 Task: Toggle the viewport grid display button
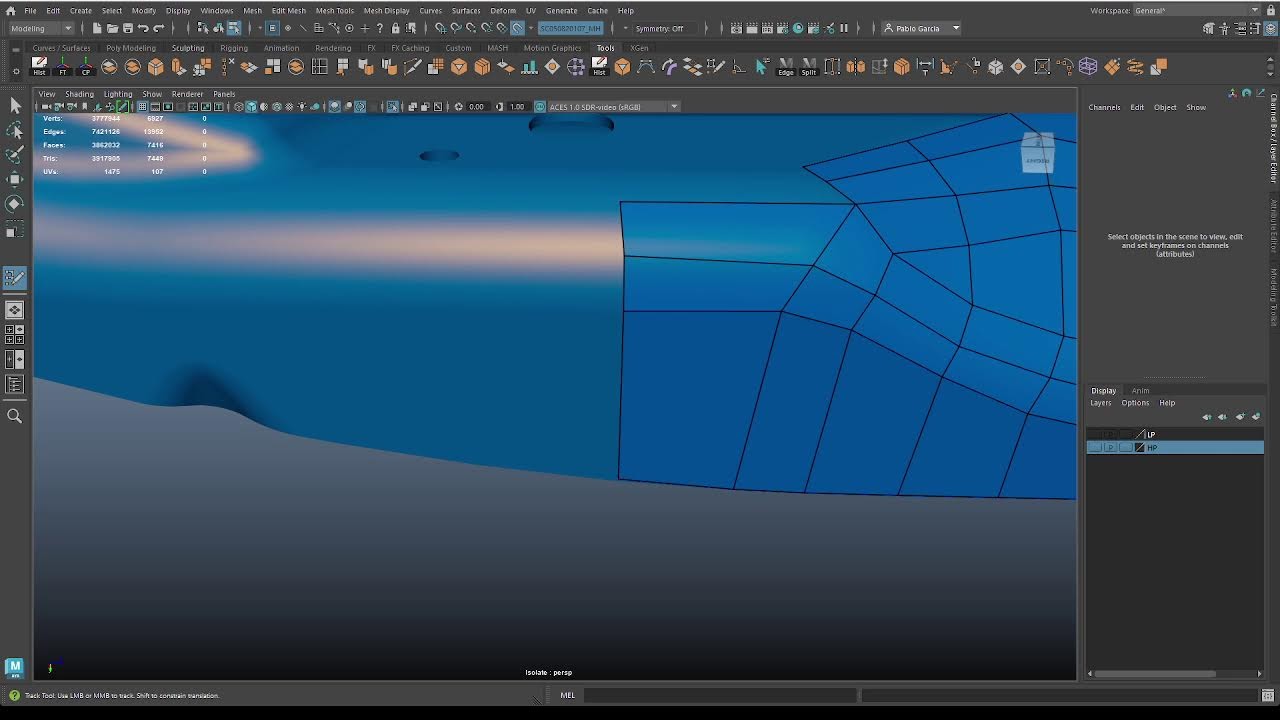tap(142, 106)
